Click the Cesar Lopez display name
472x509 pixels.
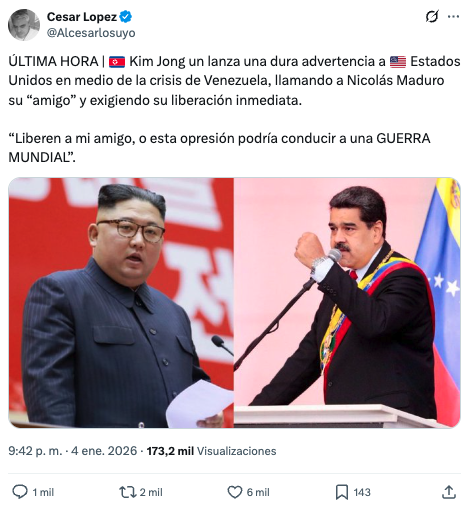82,17
